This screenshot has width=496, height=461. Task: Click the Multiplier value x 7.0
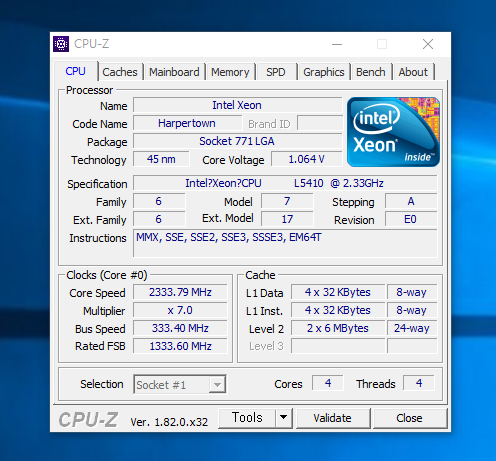click(x=180, y=310)
